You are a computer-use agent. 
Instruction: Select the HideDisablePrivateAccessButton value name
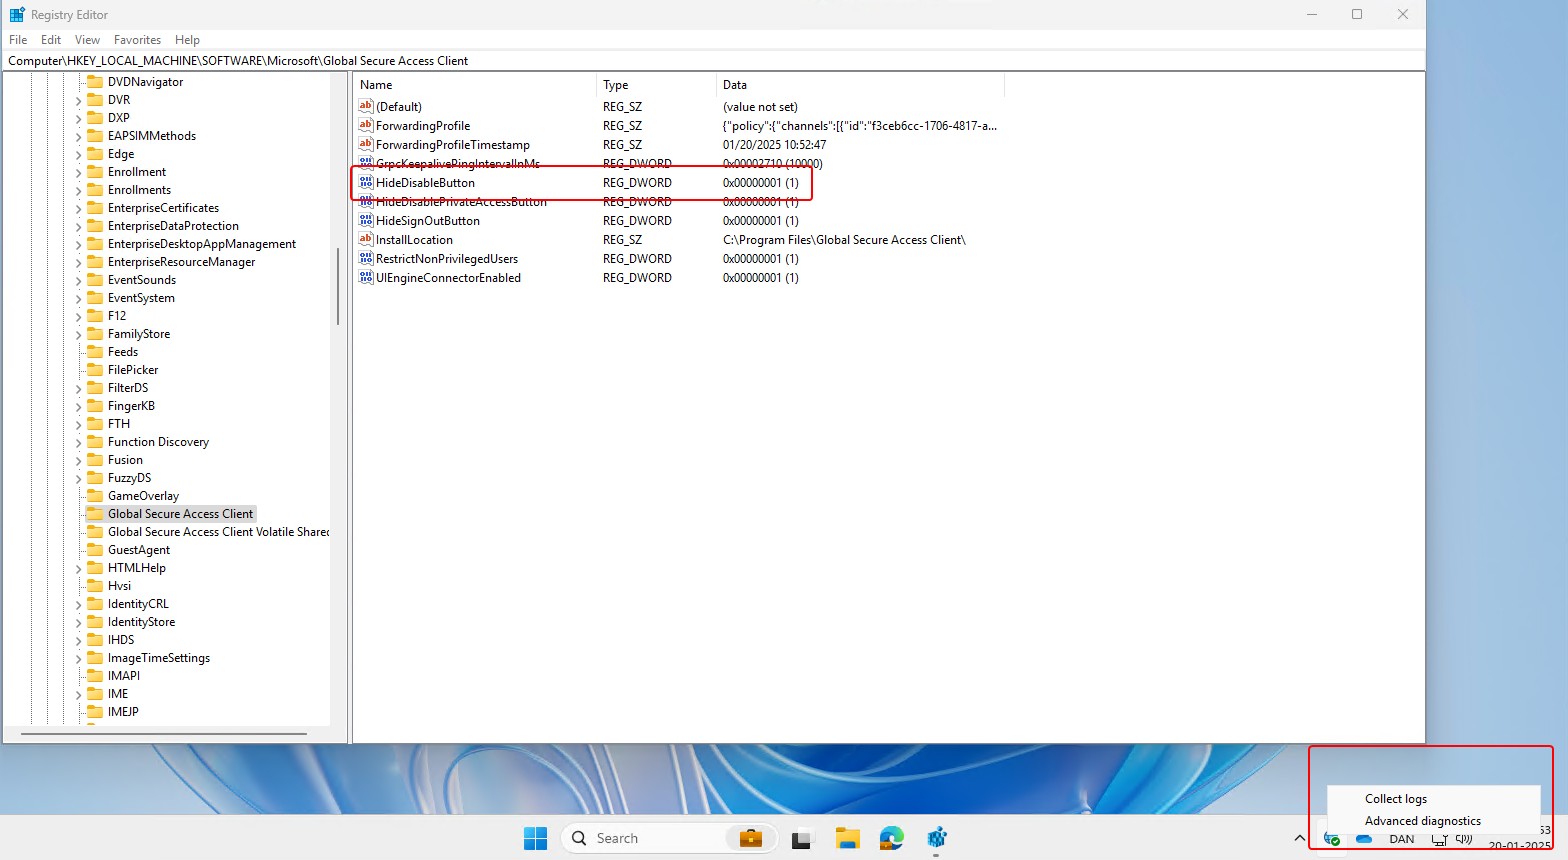pos(461,202)
